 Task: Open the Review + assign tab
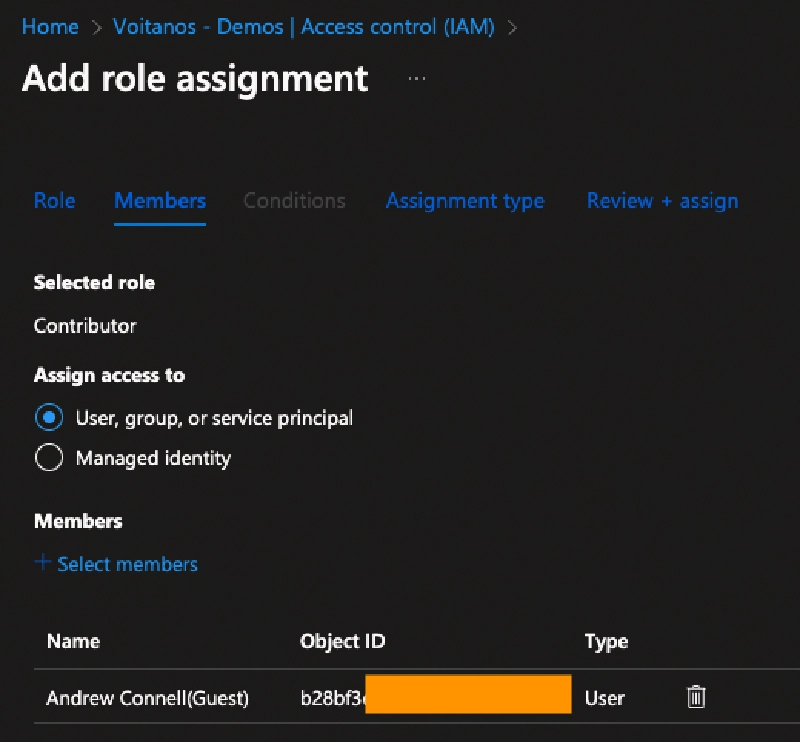(662, 201)
